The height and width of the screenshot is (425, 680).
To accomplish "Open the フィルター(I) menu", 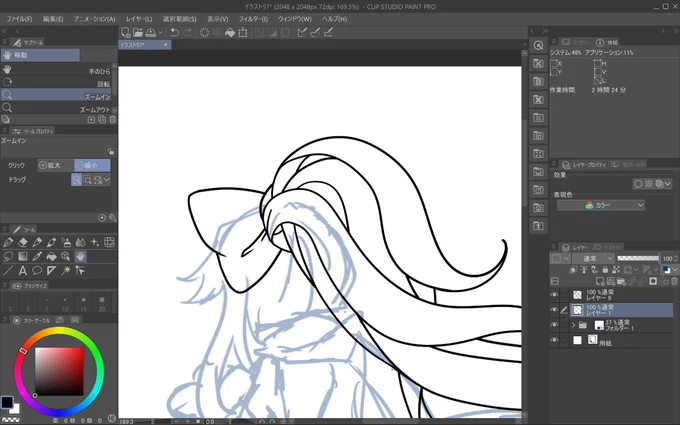I will pyautogui.click(x=253, y=19).
